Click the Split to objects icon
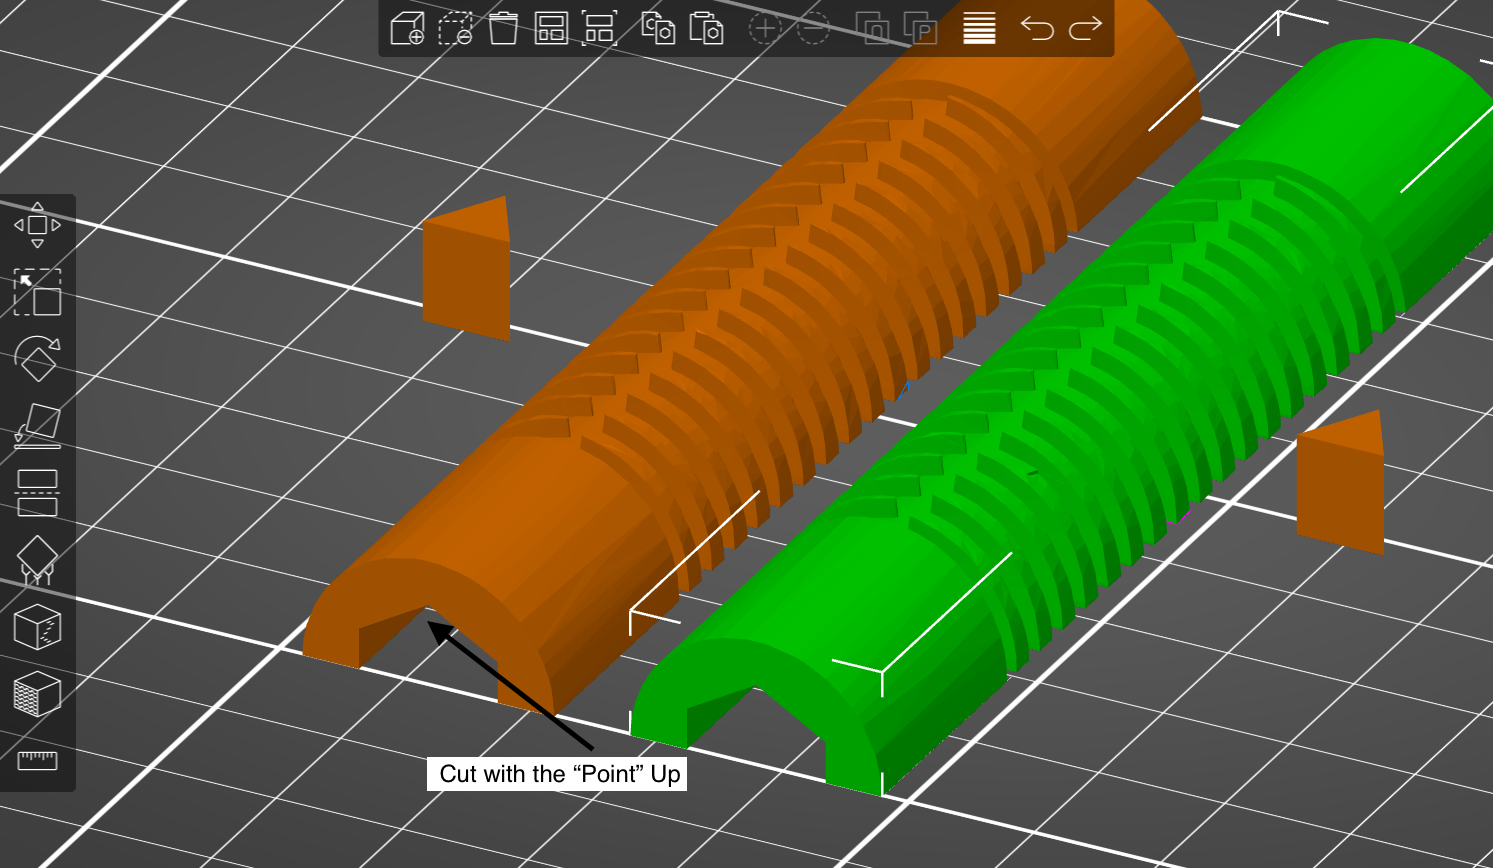The image size is (1493, 868). (x=872, y=28)
